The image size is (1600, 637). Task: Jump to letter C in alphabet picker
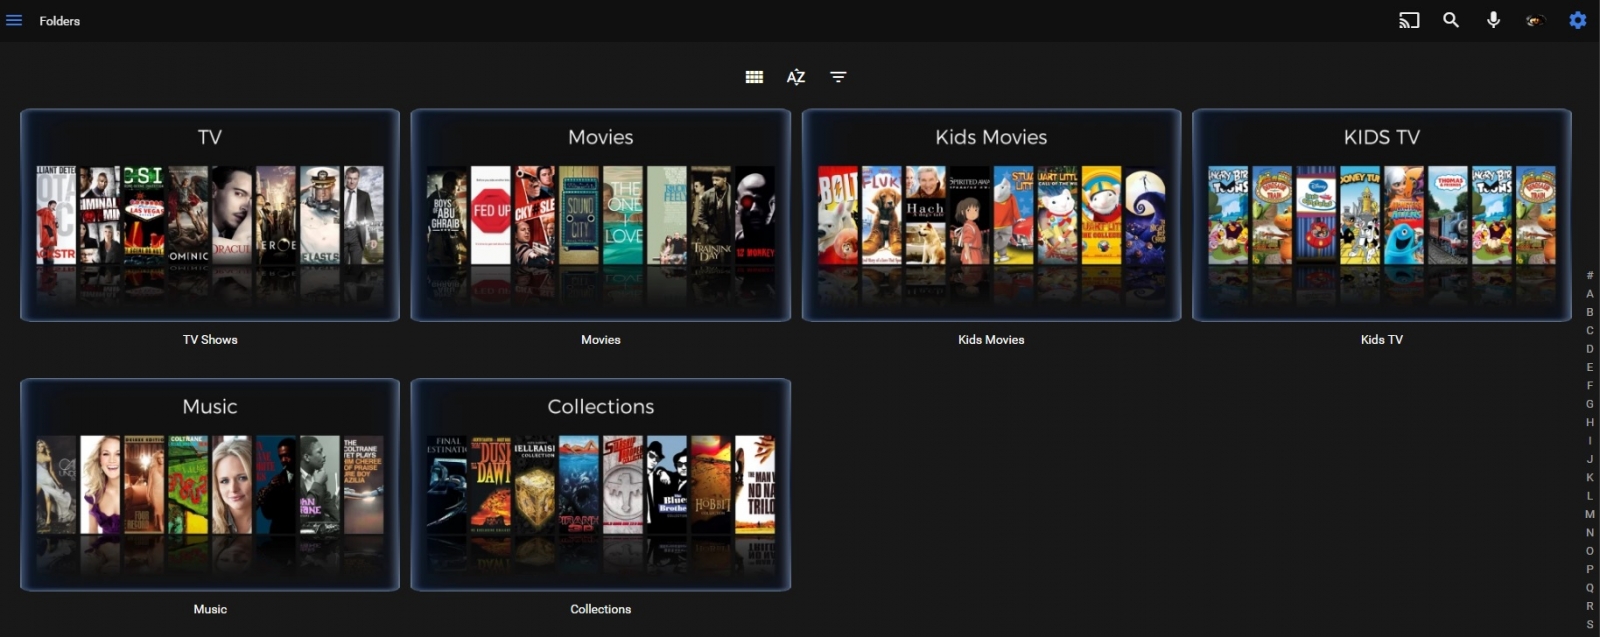tap(1590, 330)
